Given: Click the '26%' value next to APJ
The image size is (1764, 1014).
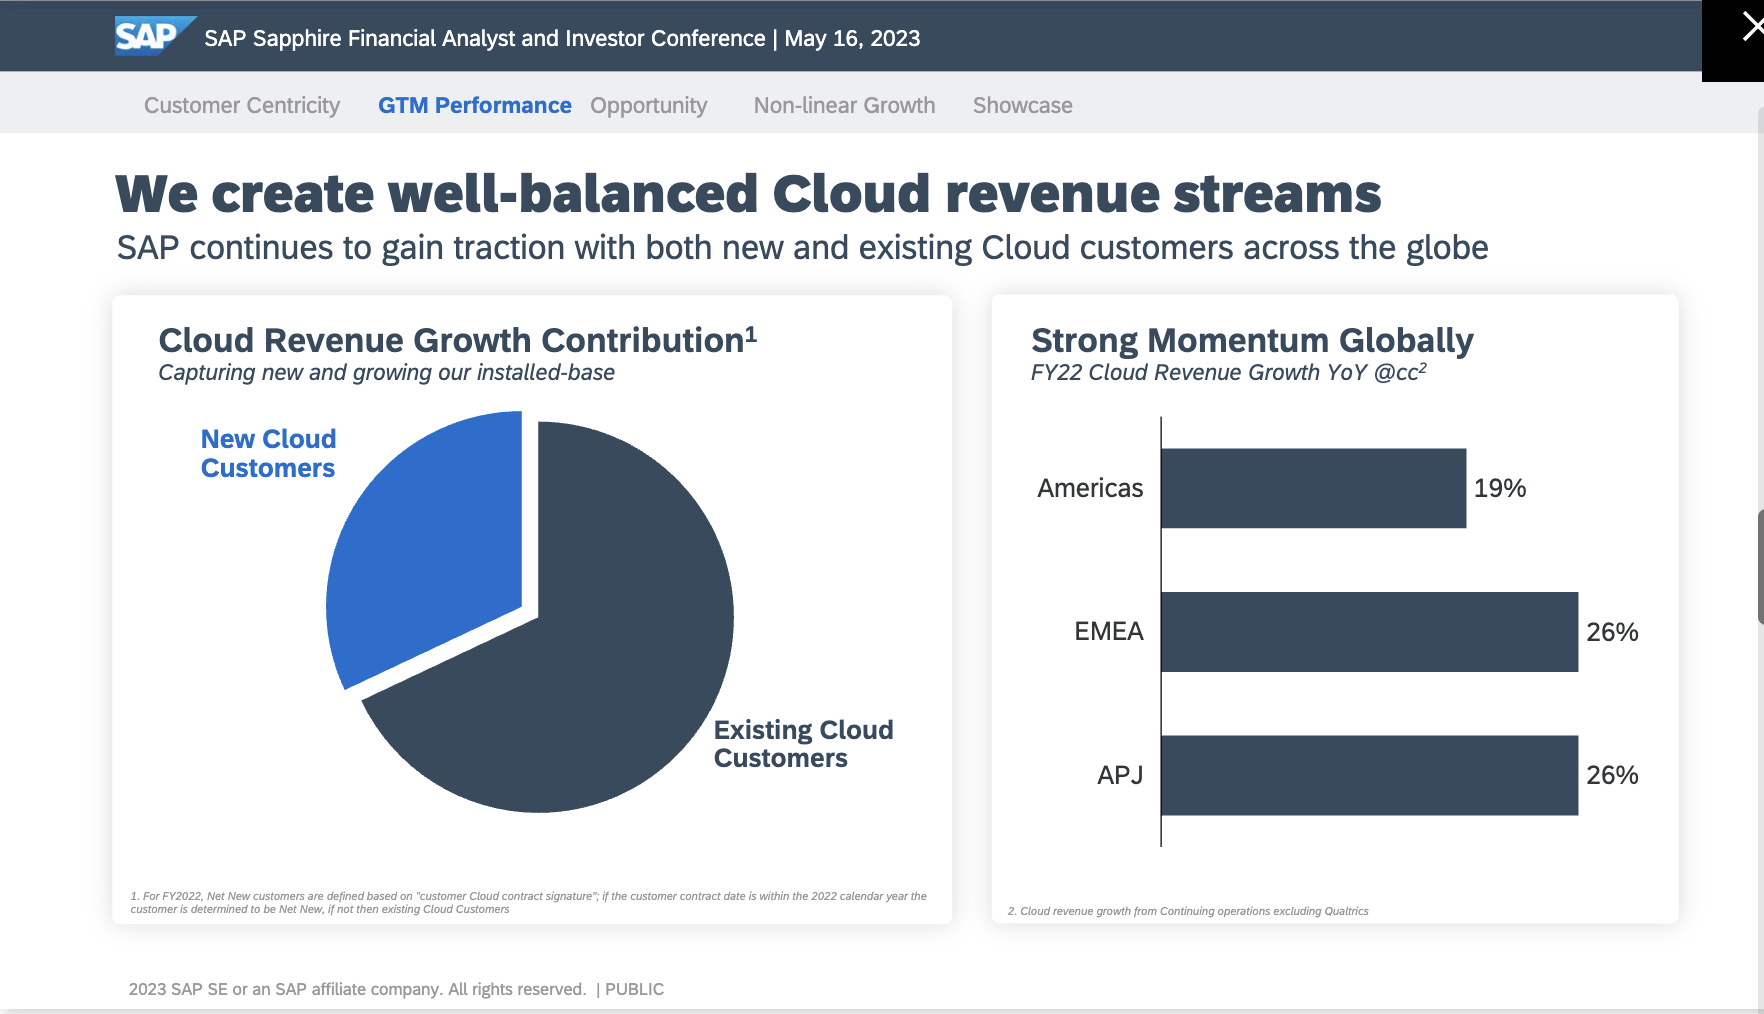Looking at the screenshot, I should tap(1612, 775).
